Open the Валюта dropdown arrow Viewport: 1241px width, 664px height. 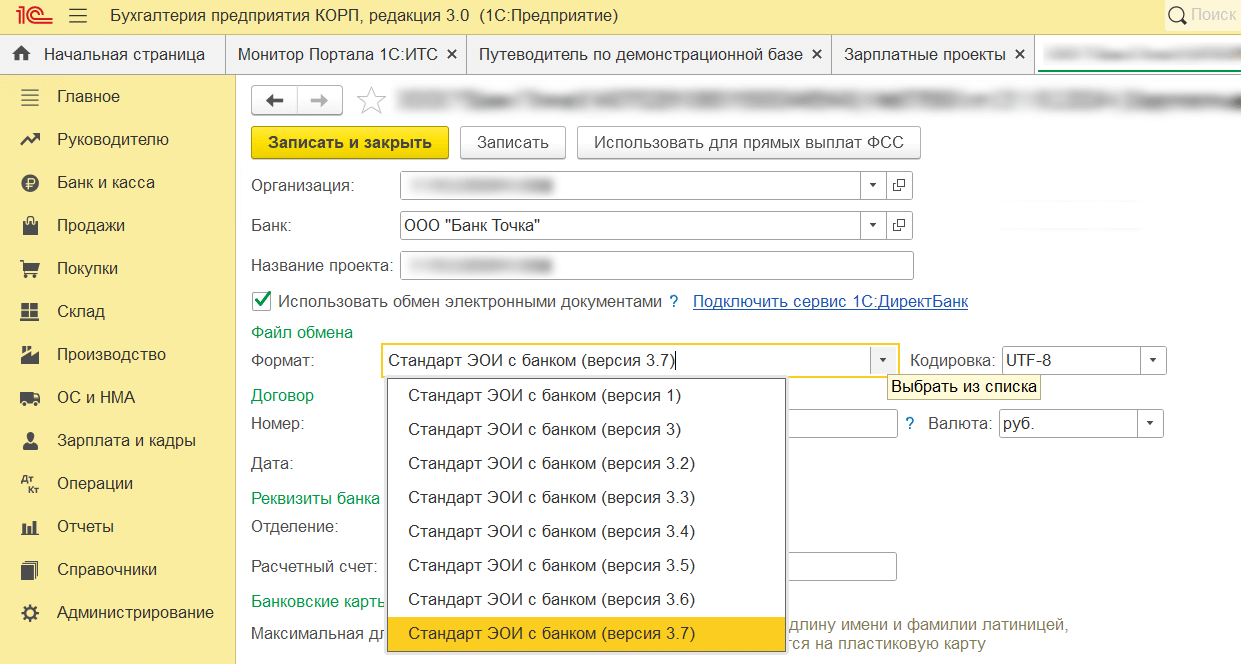click(1150, 424)
